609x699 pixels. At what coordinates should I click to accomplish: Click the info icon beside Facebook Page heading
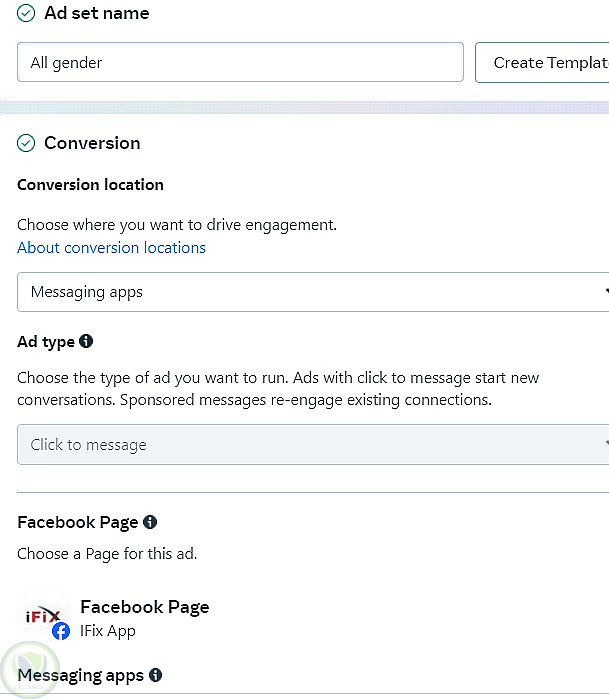click(150, 522)
